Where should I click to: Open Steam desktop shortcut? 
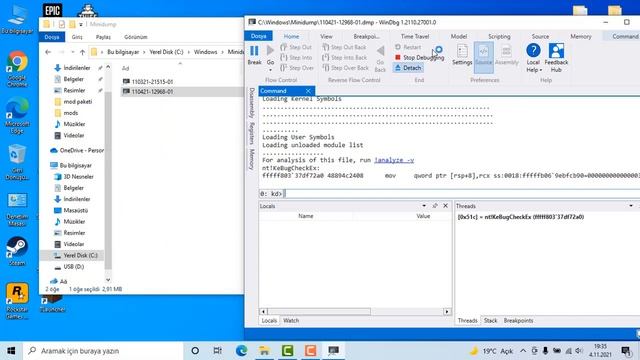coord(17,251)
